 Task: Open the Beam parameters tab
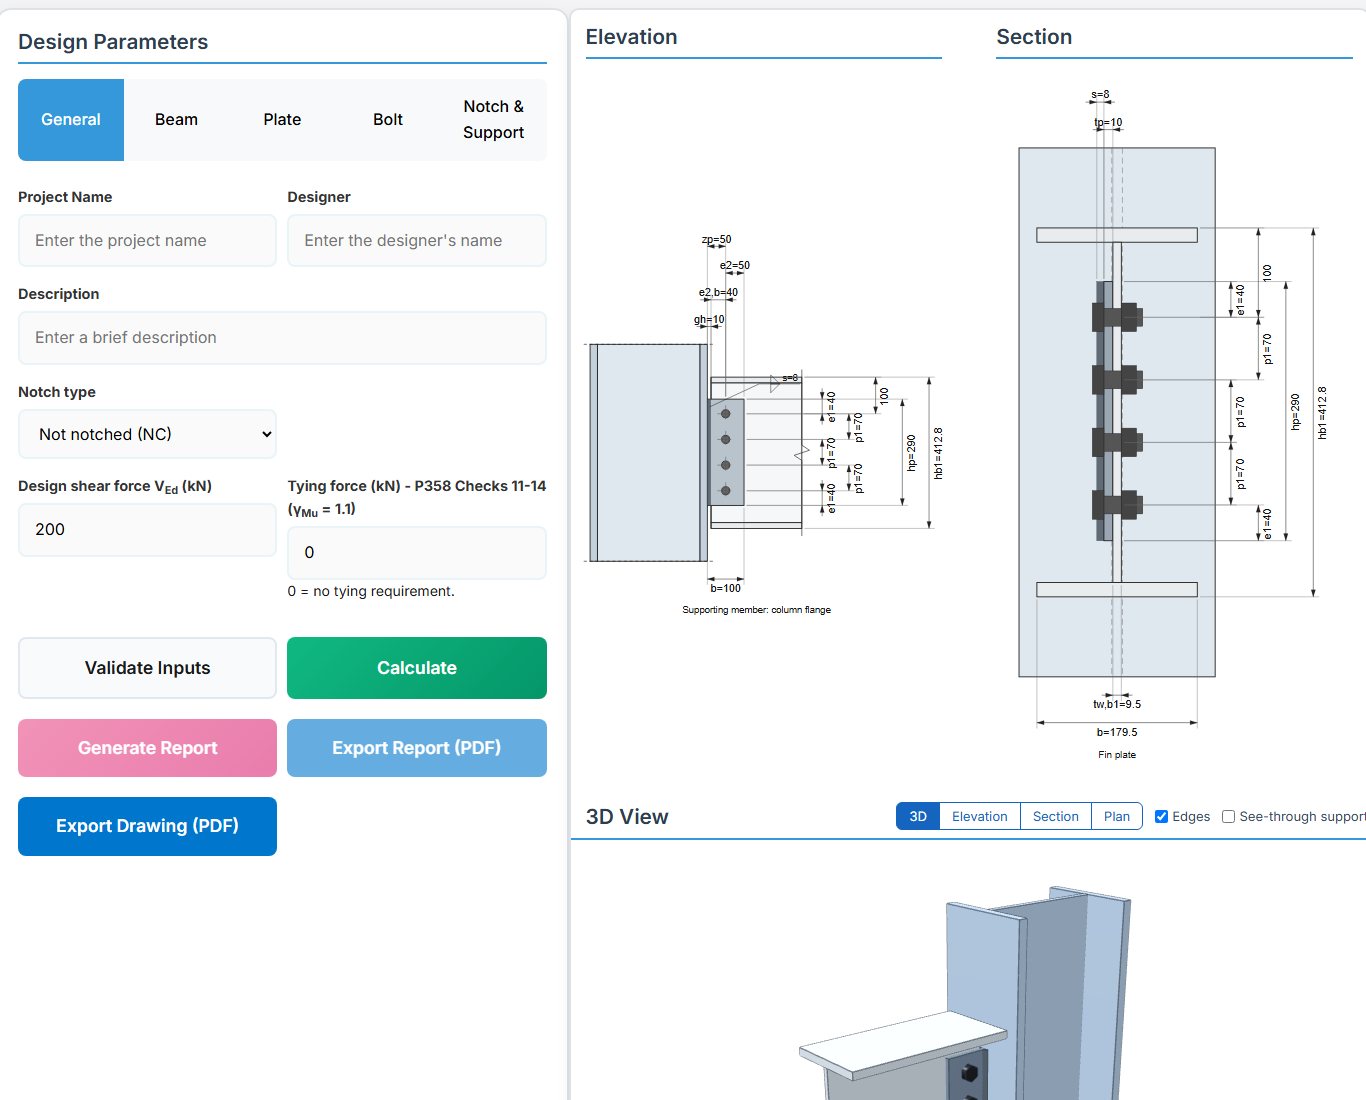click(176, 120)
